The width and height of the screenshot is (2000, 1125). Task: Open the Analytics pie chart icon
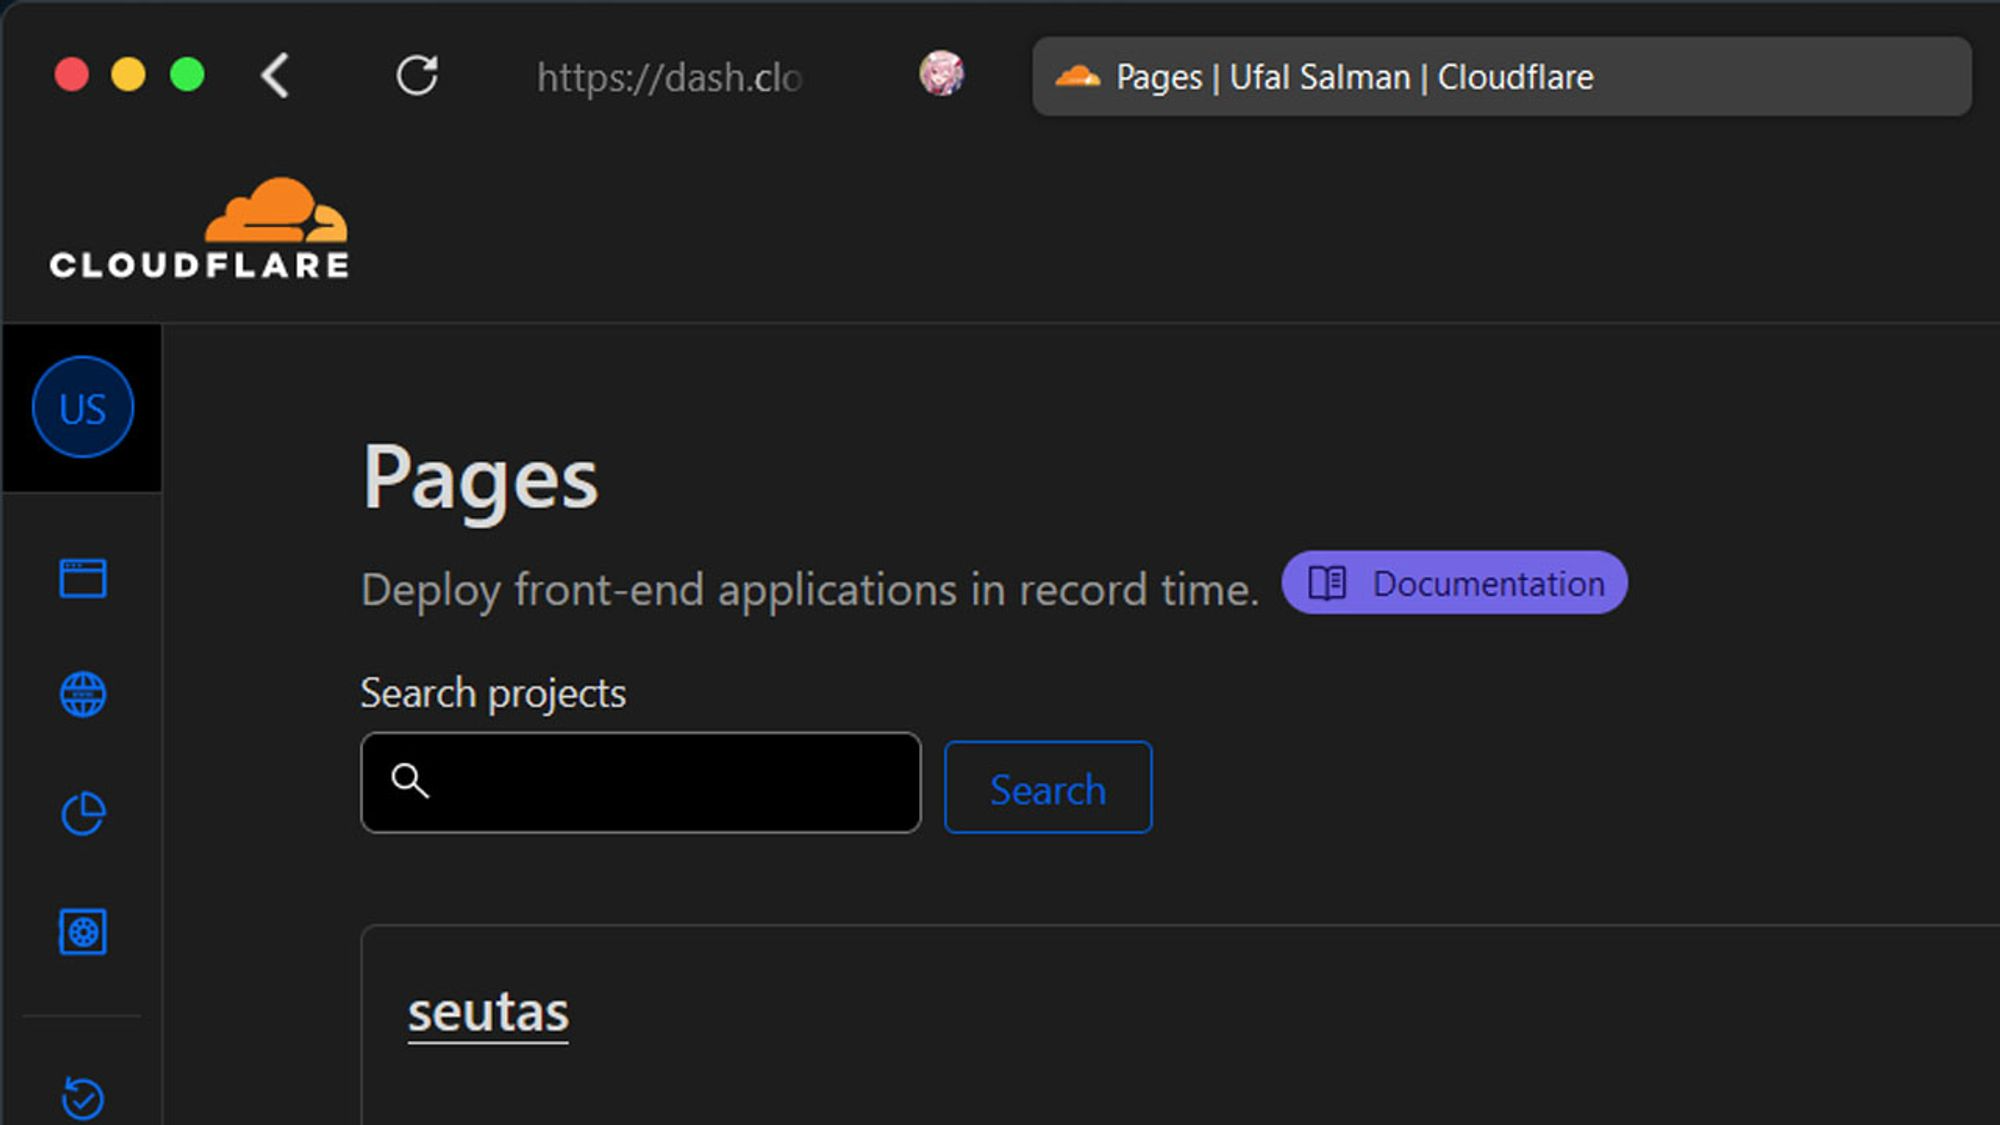[x=83, y=813]
